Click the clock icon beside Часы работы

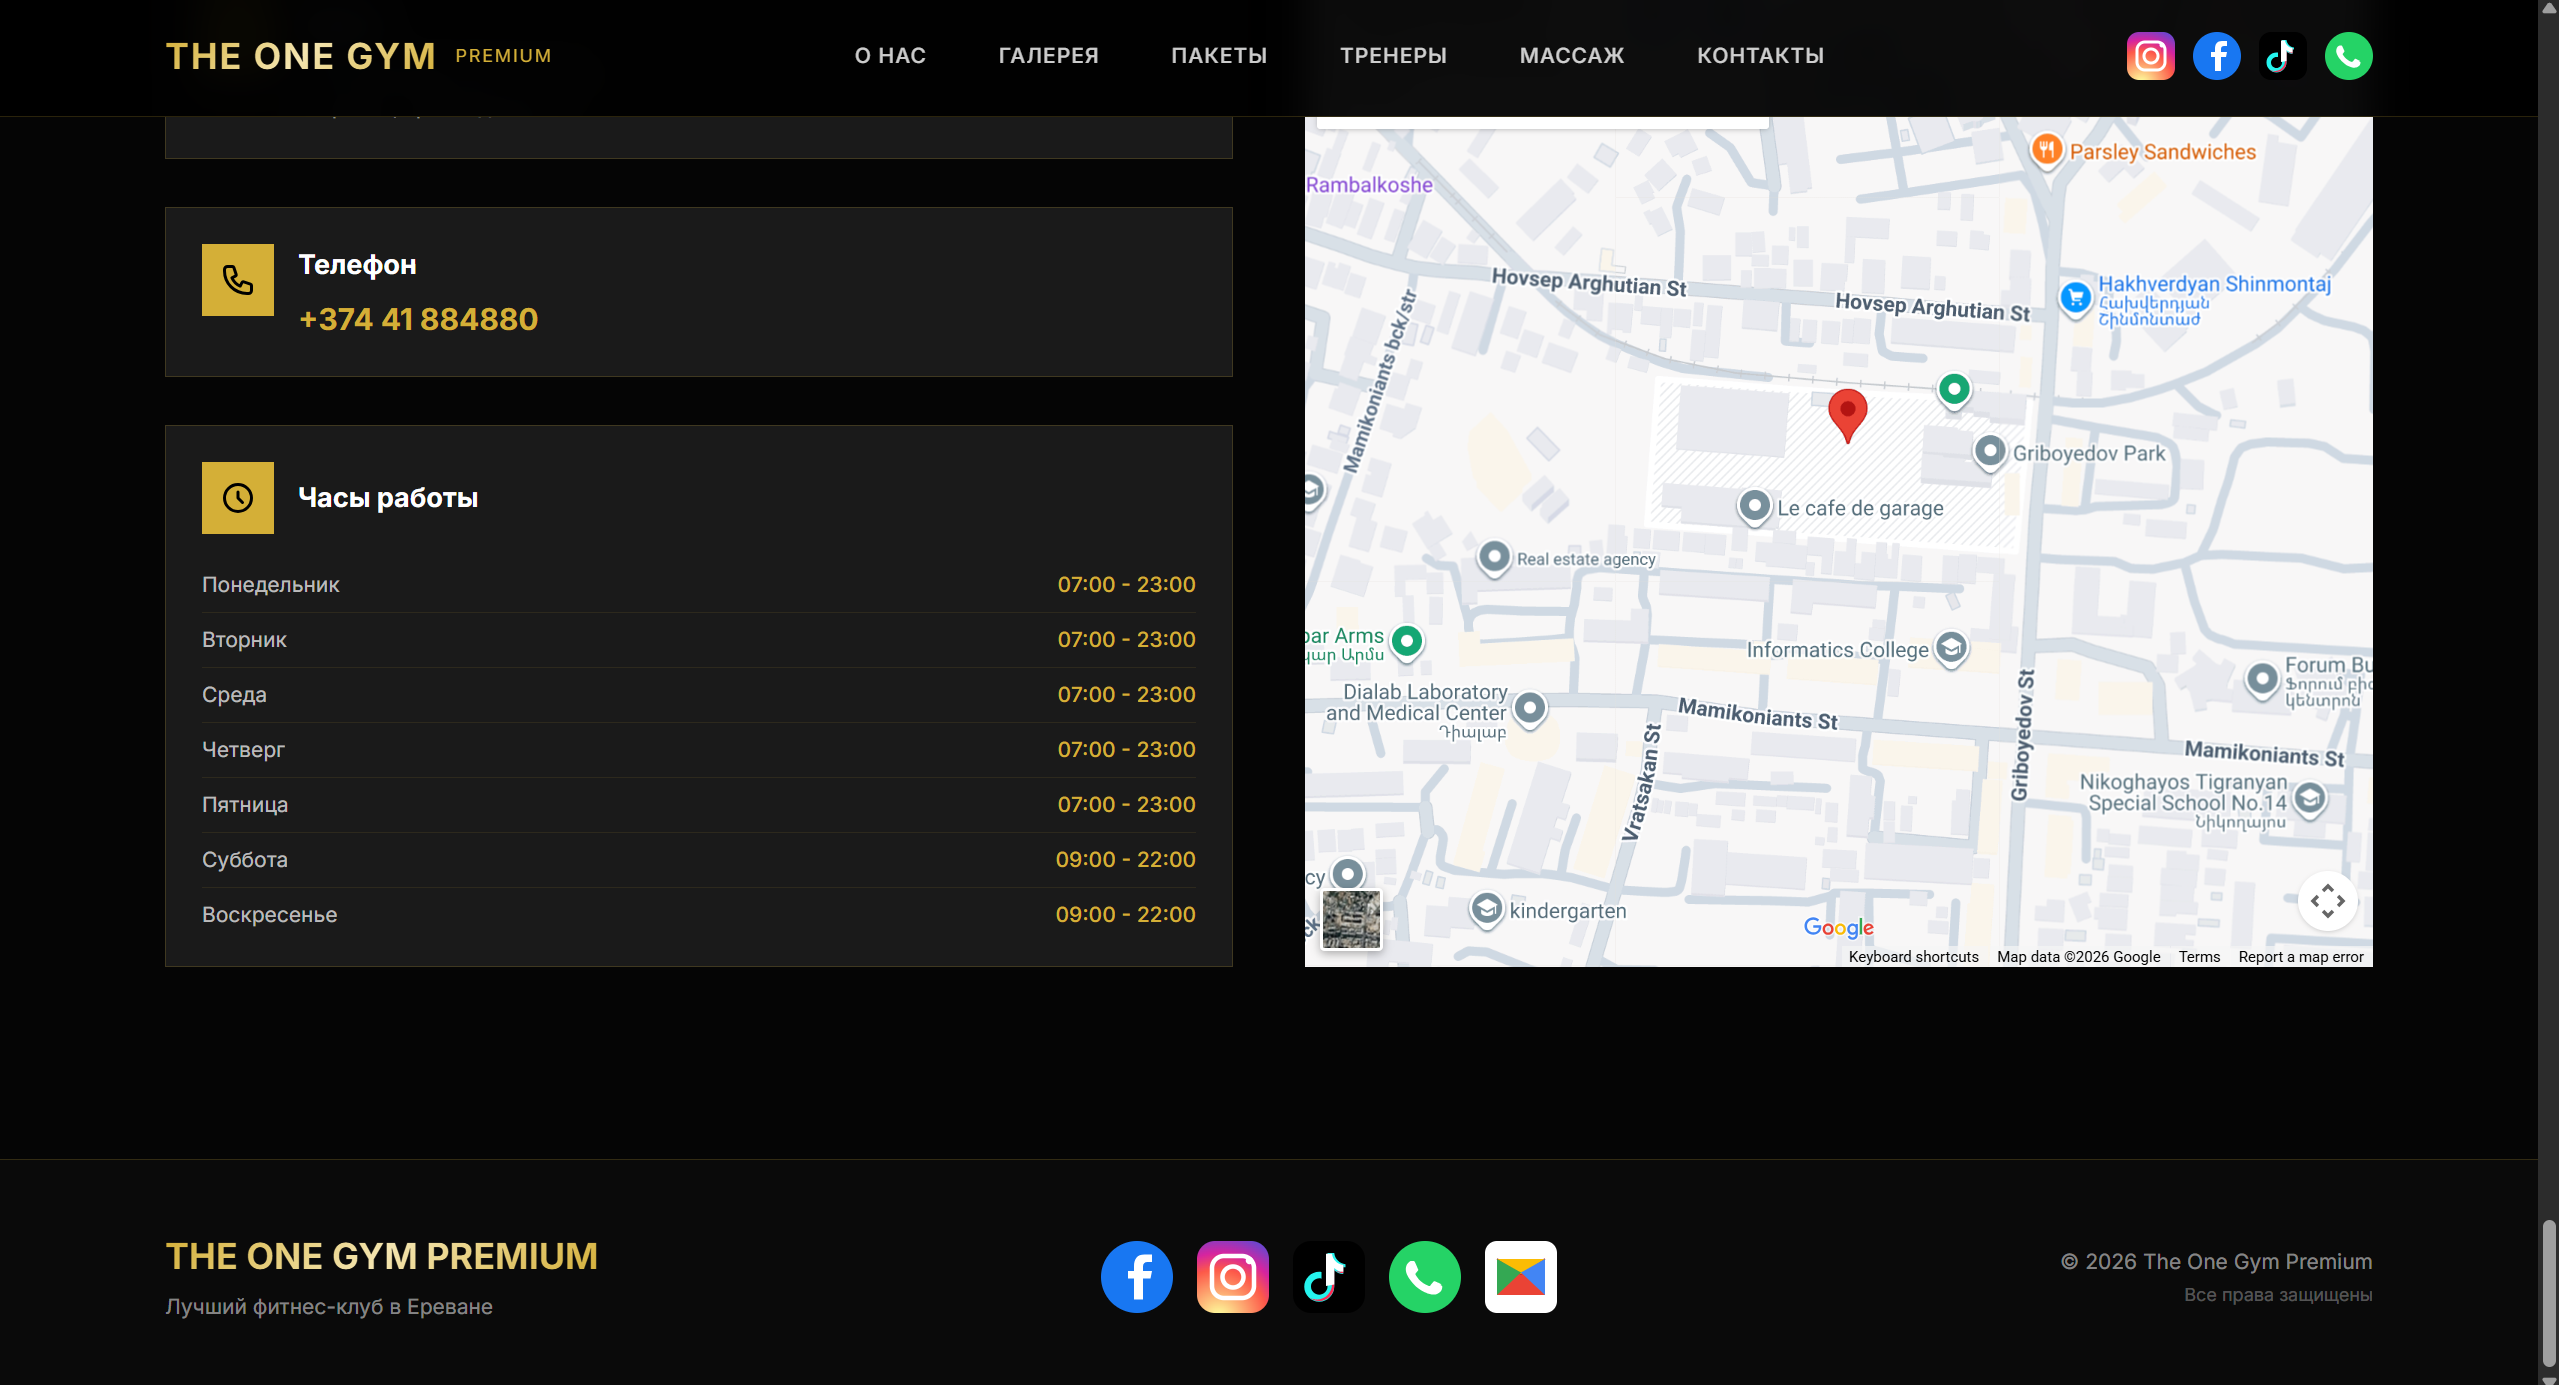[x=237, y=497]
